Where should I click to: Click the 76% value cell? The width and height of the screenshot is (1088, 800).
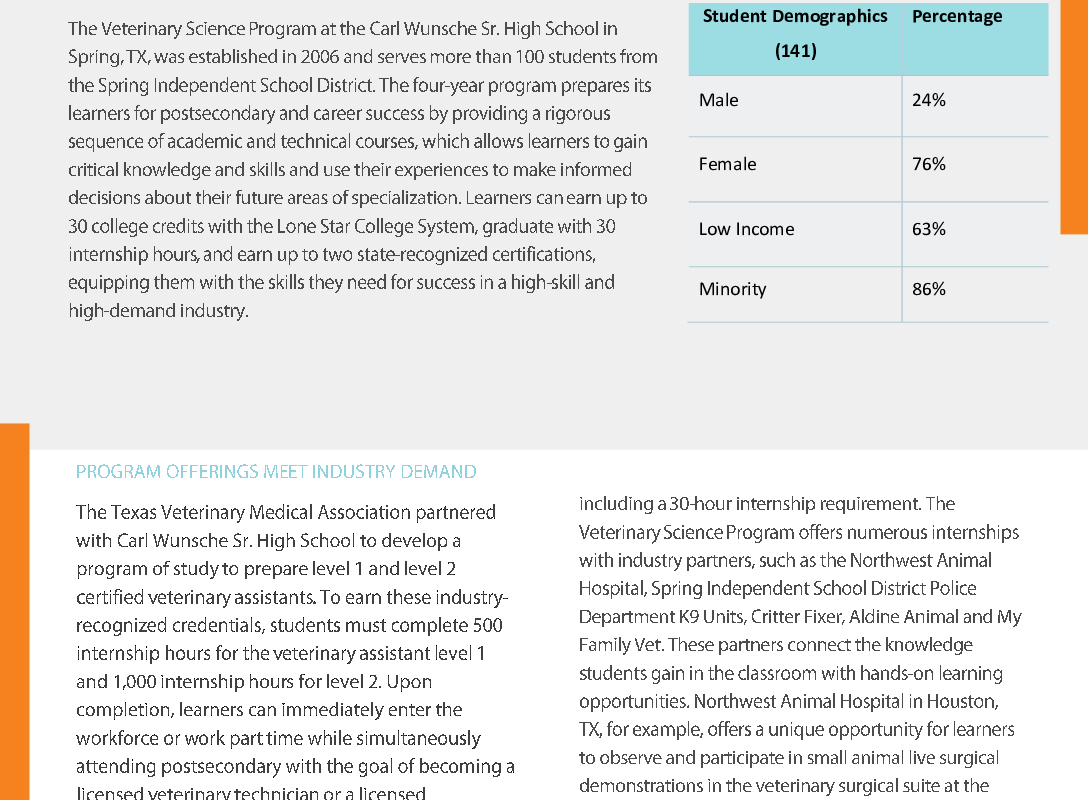[x=928, y=164]
